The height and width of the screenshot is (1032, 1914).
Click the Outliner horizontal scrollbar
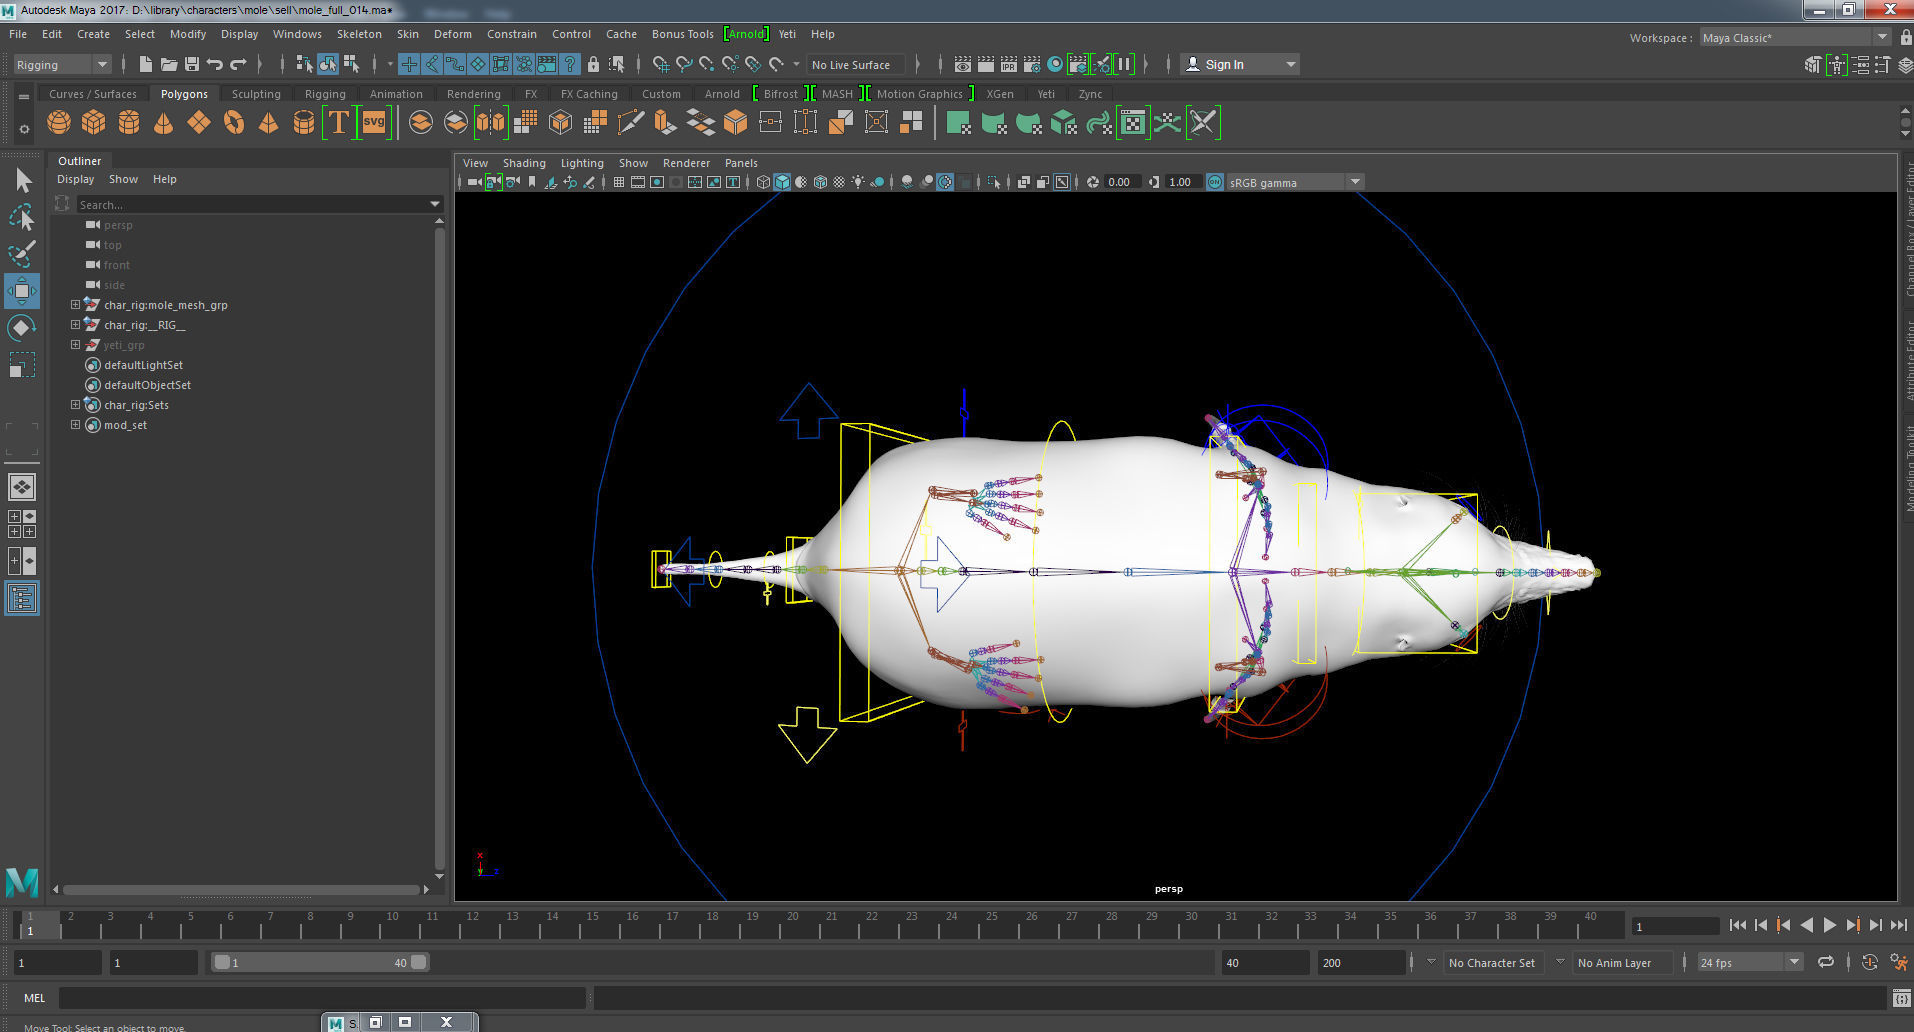(x=241, y=889)
